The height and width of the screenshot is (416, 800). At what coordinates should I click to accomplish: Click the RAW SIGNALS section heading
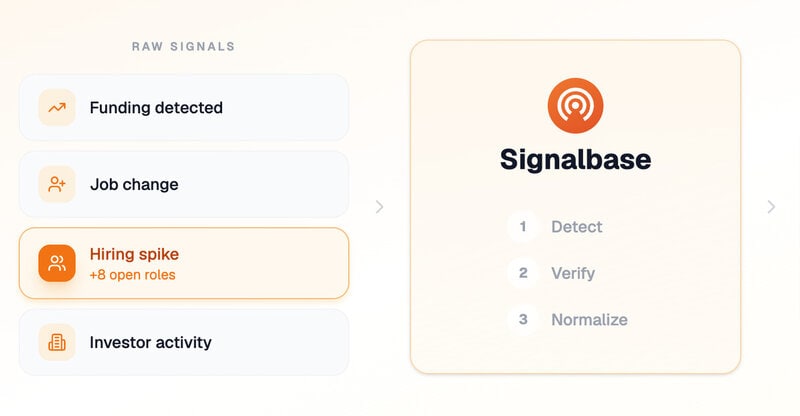(x=184, y=46)
